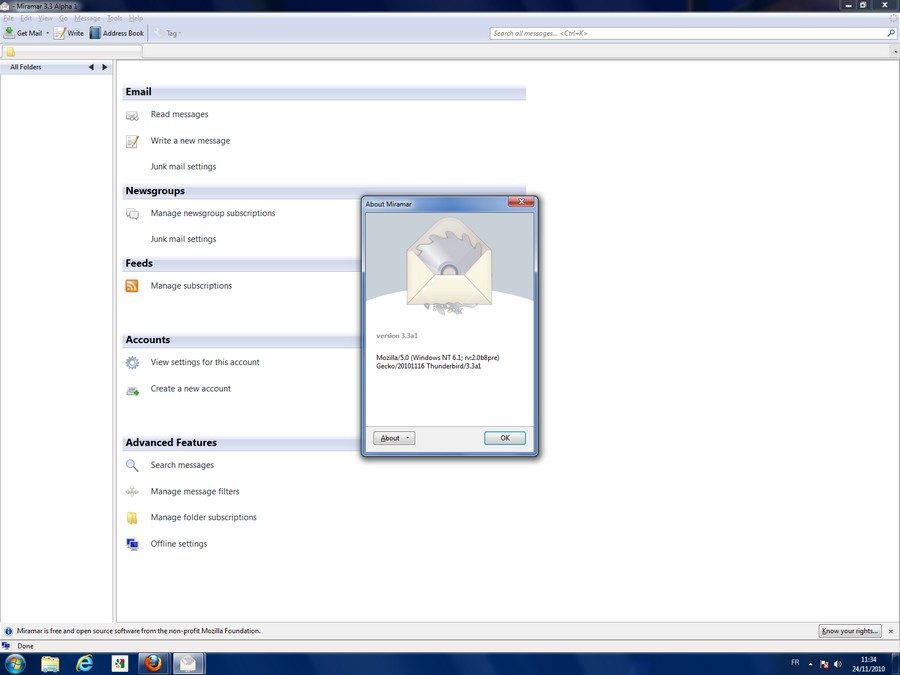900x675 pixels.
Task: Click the gear icon for View account settings
Action: click(132, 363)
